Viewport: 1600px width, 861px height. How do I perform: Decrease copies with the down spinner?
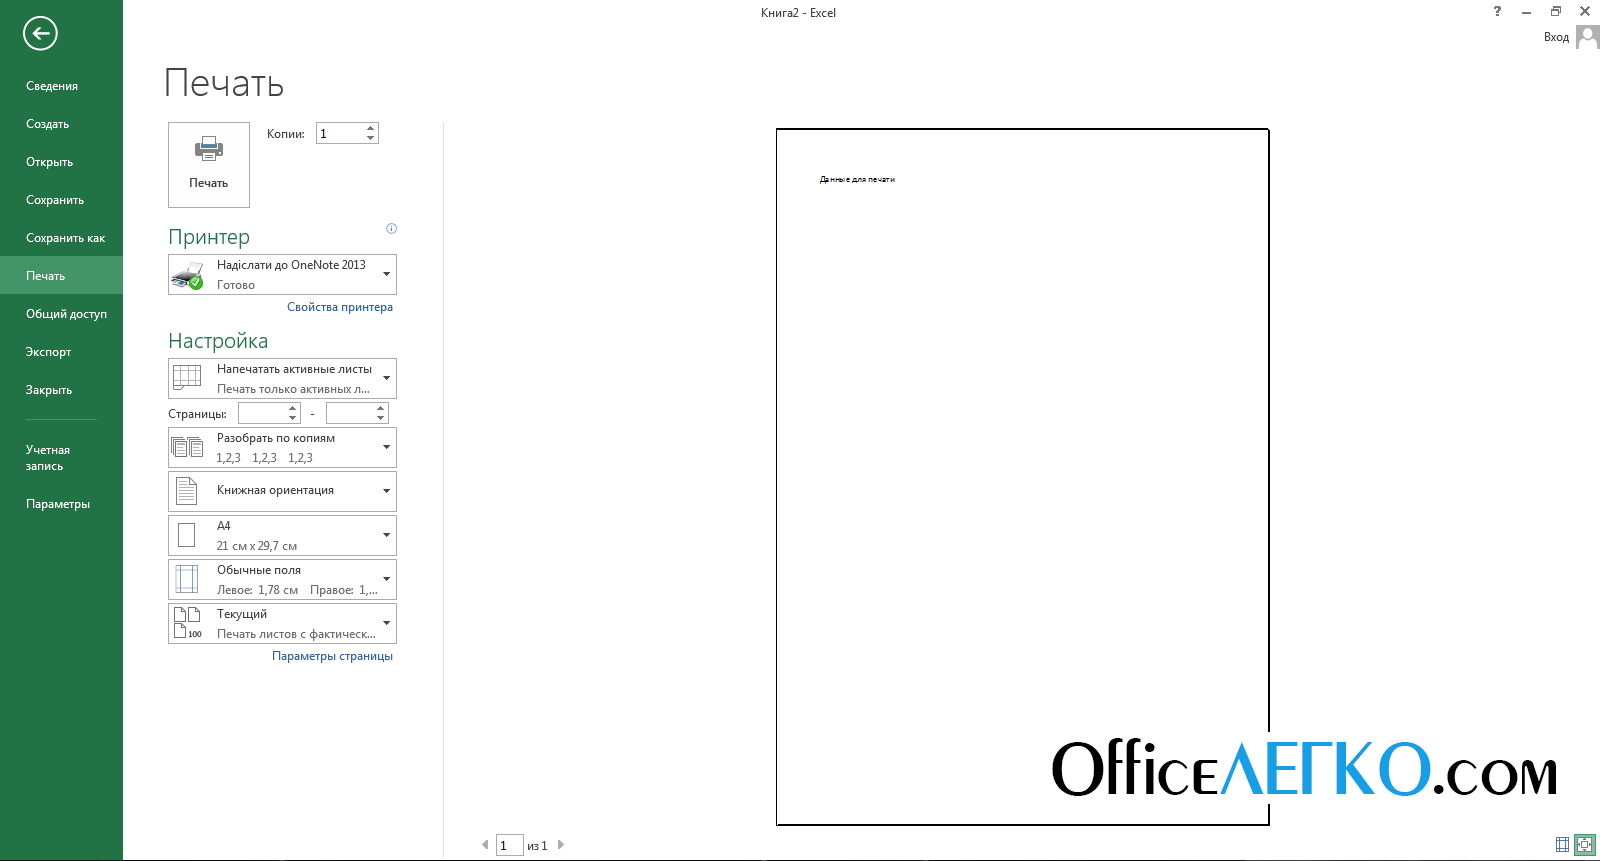click(371, 138)
